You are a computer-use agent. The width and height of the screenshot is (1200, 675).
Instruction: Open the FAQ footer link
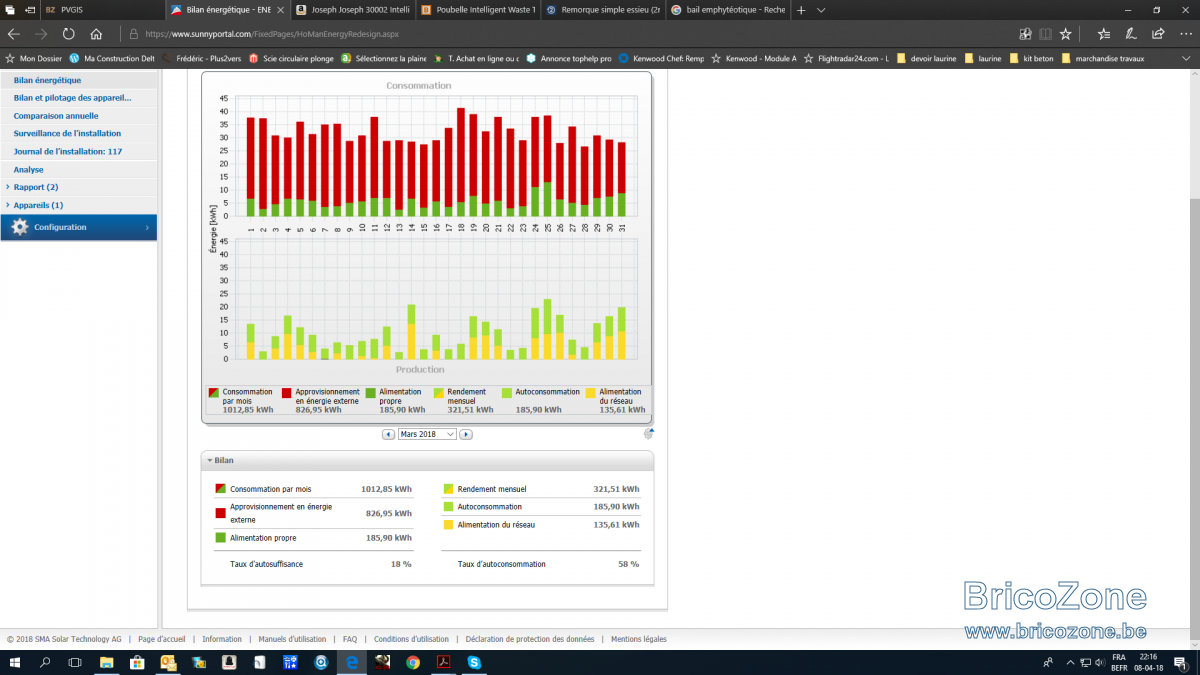pyautogui.click(x=350, y=639)
